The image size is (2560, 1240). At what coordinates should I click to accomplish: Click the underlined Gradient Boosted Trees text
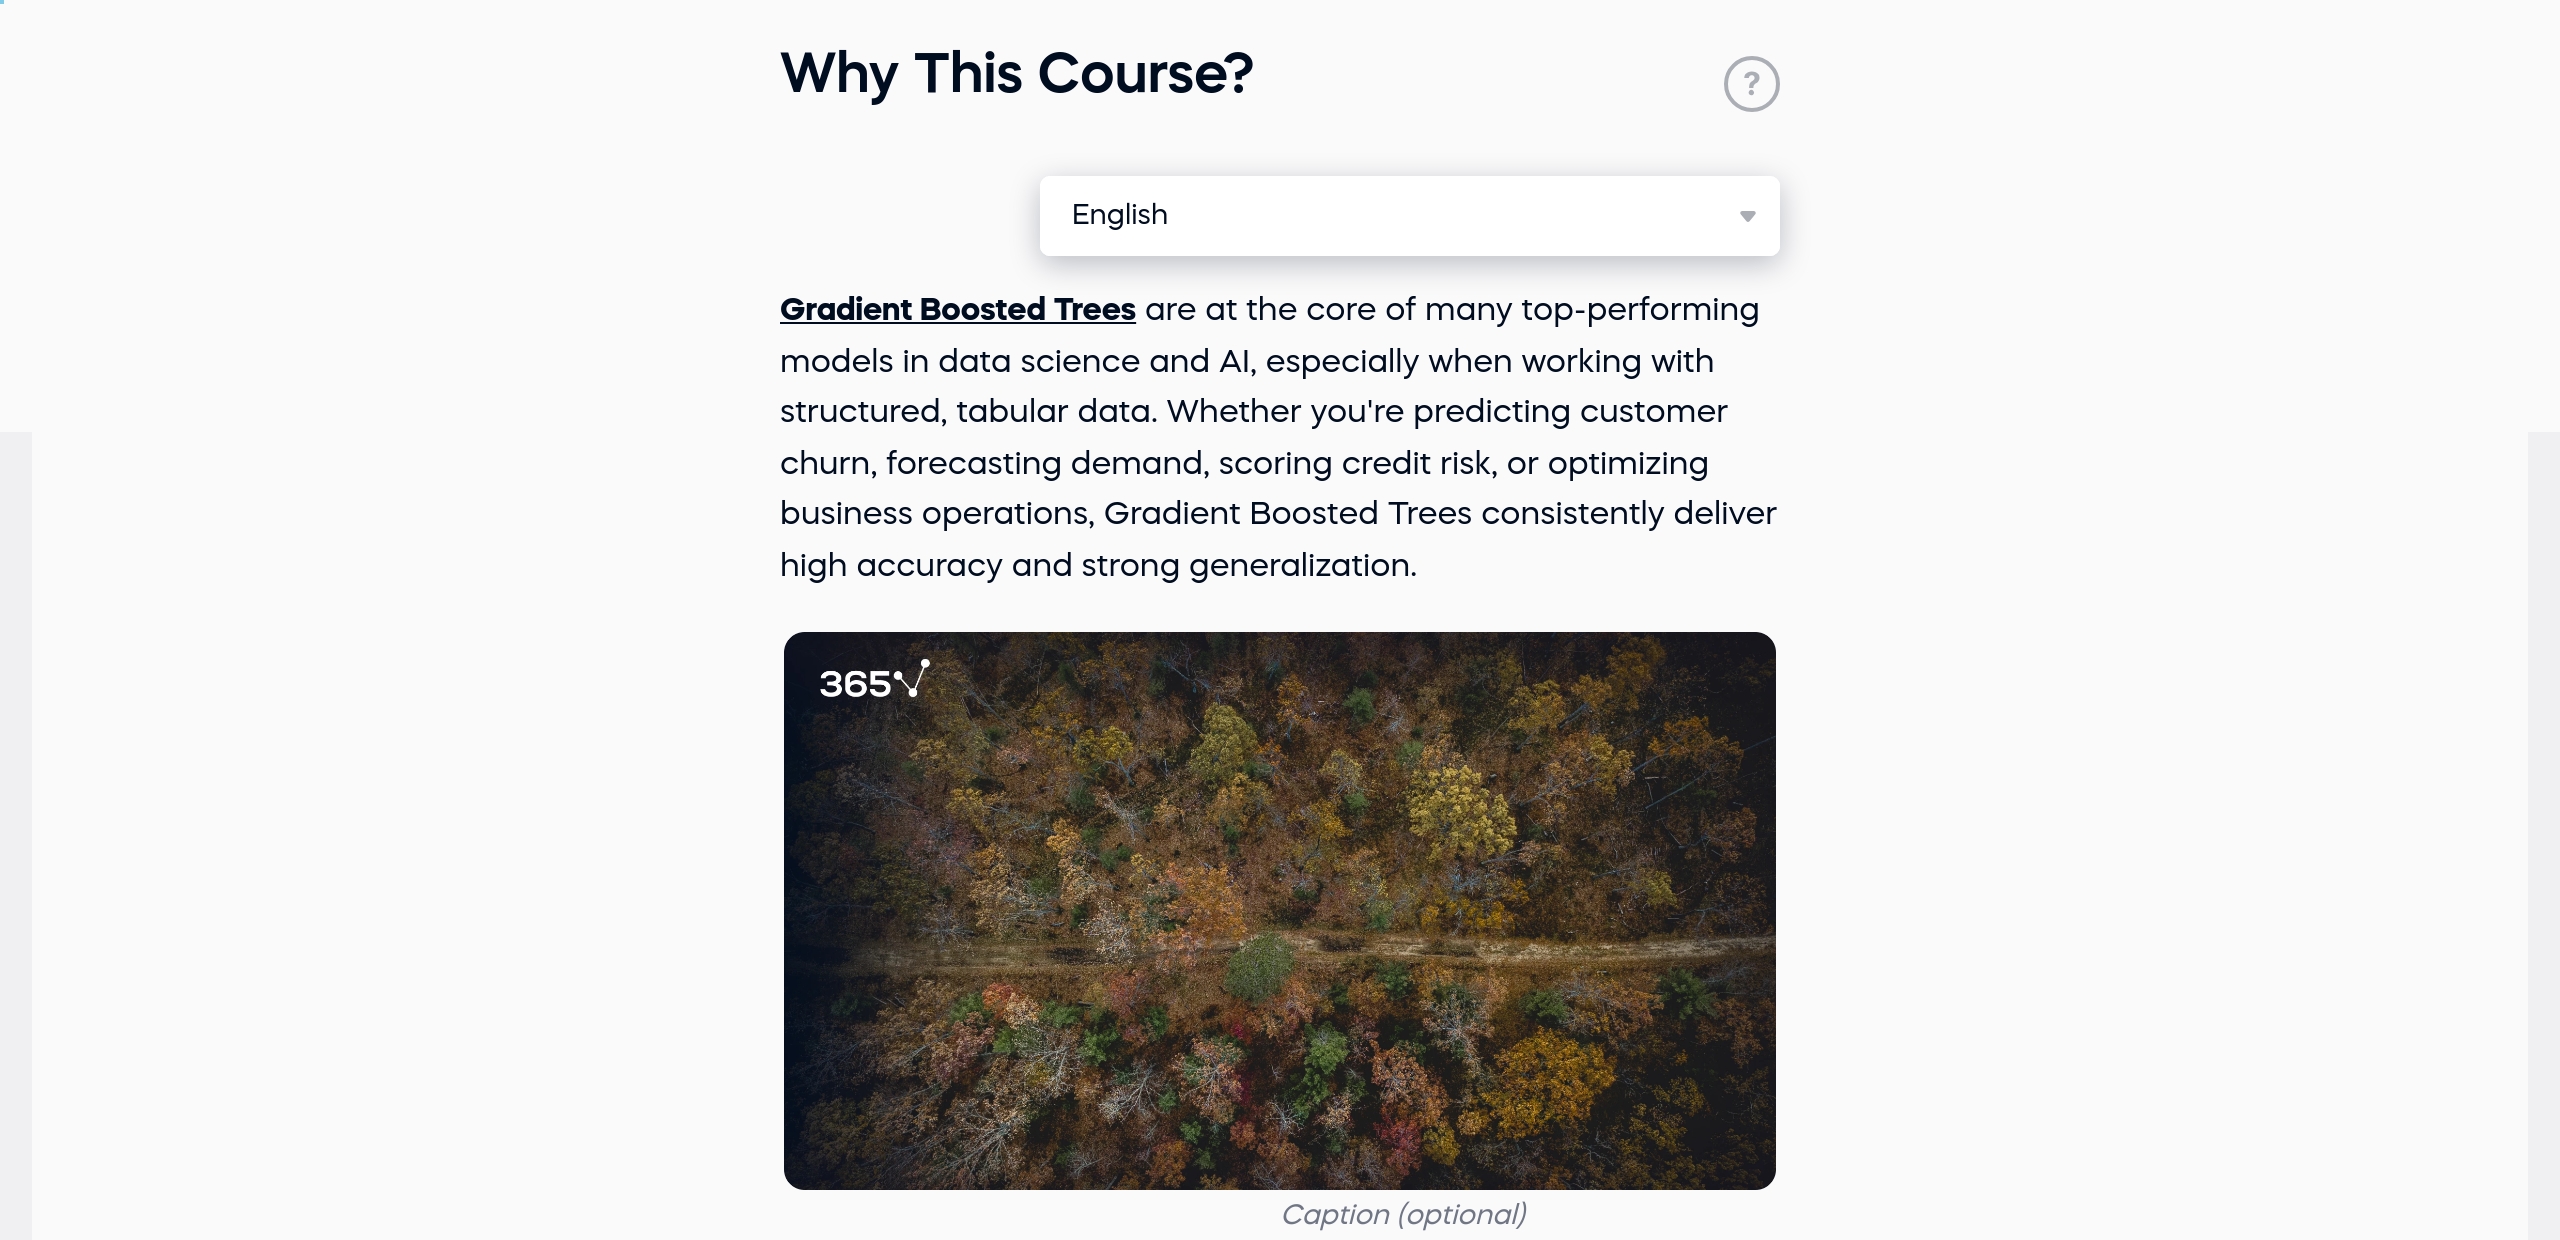957,310
